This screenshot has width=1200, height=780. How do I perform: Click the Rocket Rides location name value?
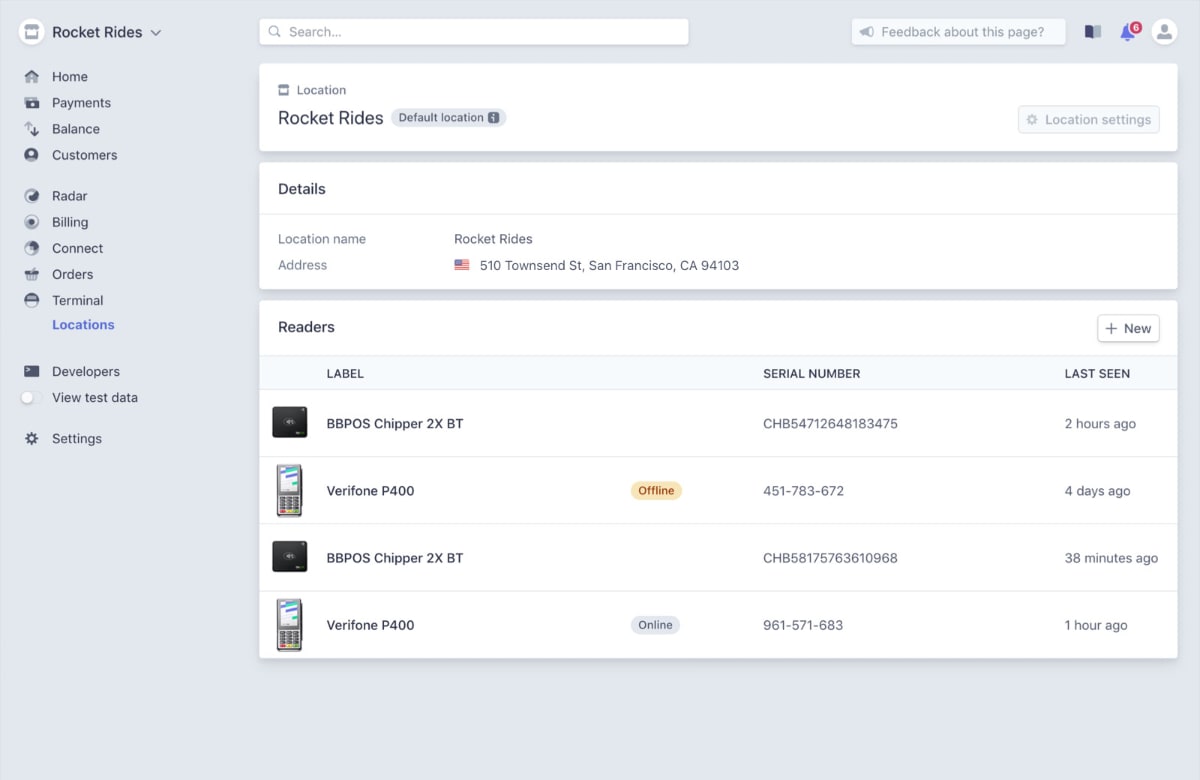pos(493,239)
